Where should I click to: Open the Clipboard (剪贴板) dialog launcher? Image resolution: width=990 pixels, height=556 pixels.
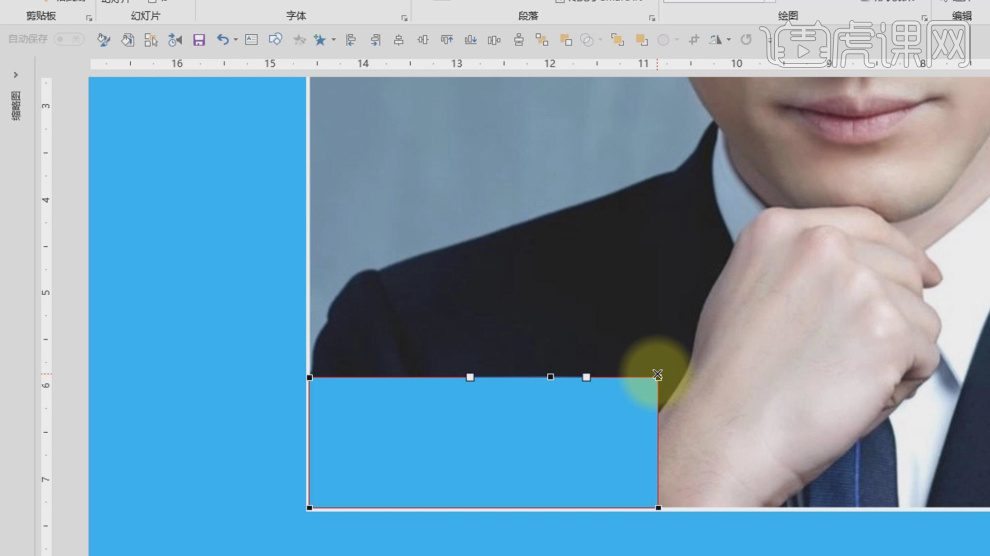(x=89, y=18)
